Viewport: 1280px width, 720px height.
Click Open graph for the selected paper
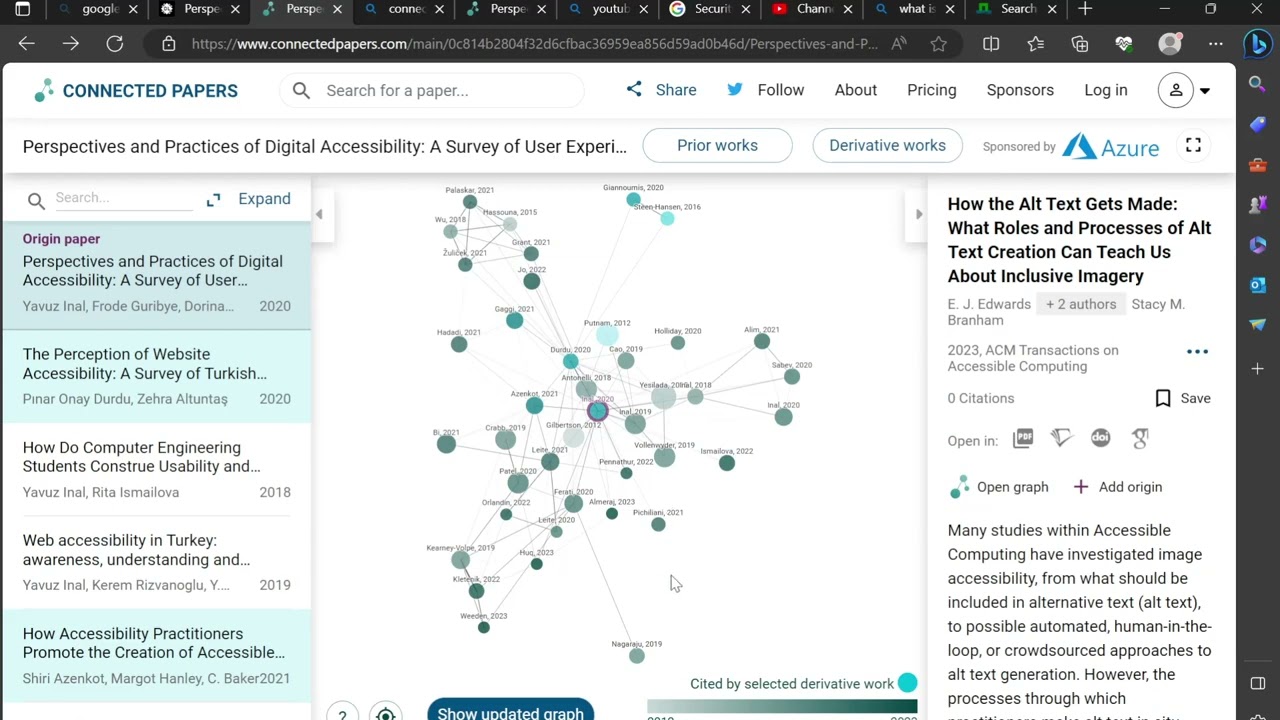999,487
